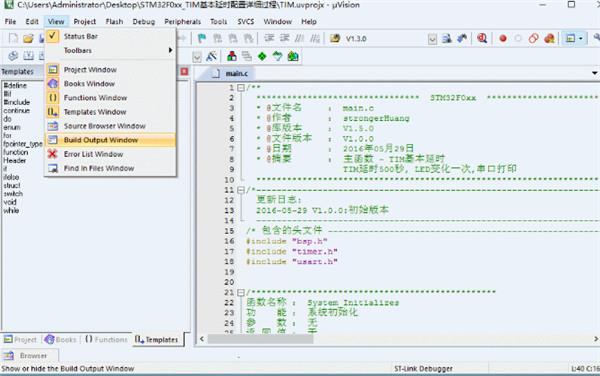Image resolution: width=600 pixels, height=376 pixels.
Task: Click the Build Output Window icon in View menu
Action: pyautogui.click(x=52, y=140)
